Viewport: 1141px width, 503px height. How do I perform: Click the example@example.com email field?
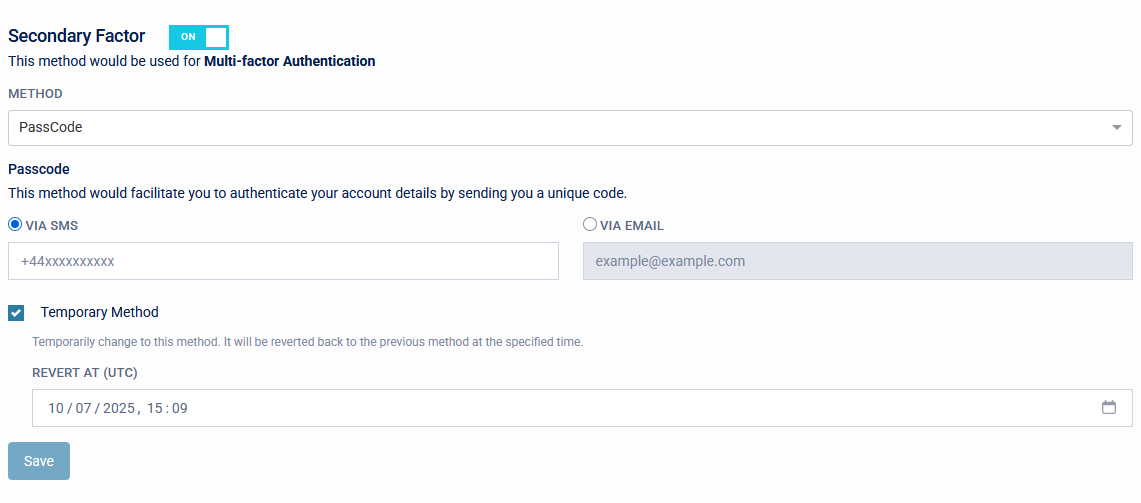click(857, 261)
